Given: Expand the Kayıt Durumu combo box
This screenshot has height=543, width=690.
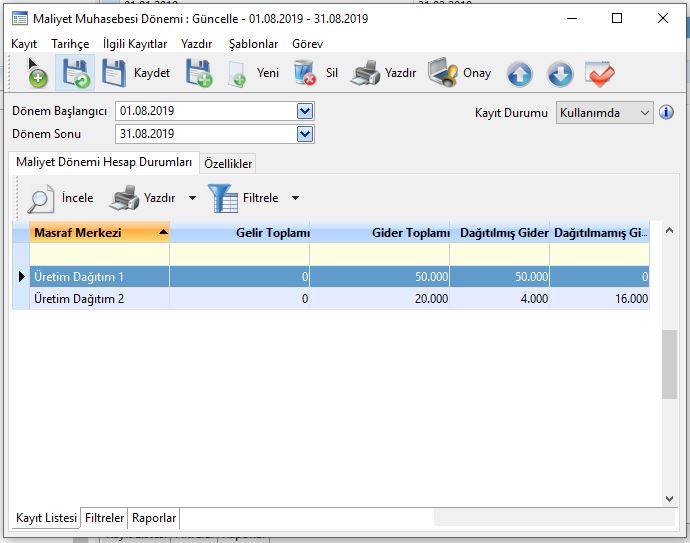Looking at the screenshot, I should [x=643, y=112].
